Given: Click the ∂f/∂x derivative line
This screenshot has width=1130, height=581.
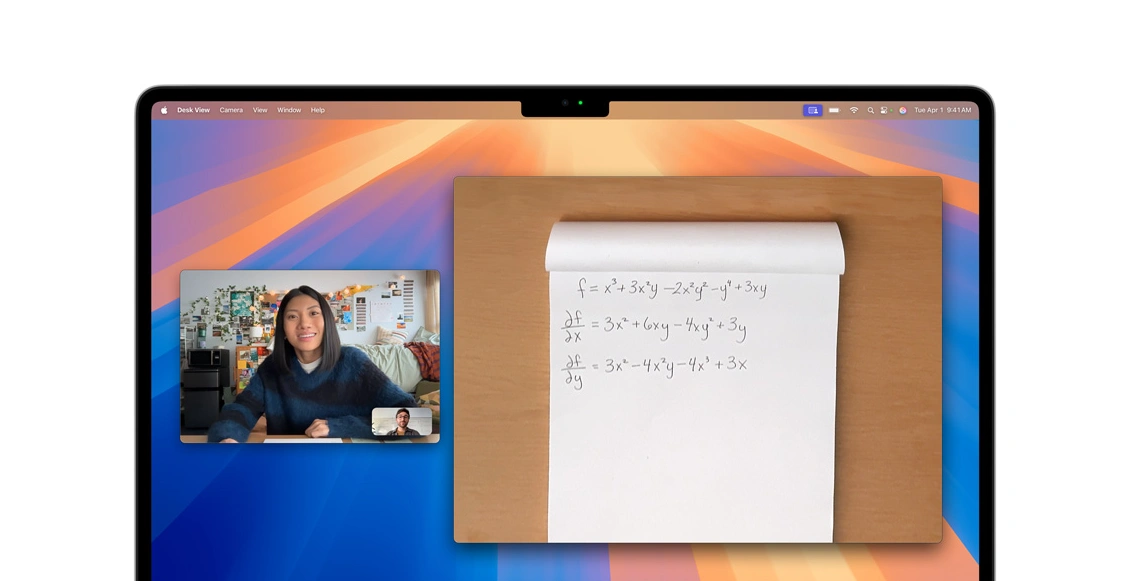Looking at the screenshot, I should click(x=654, y=325).
